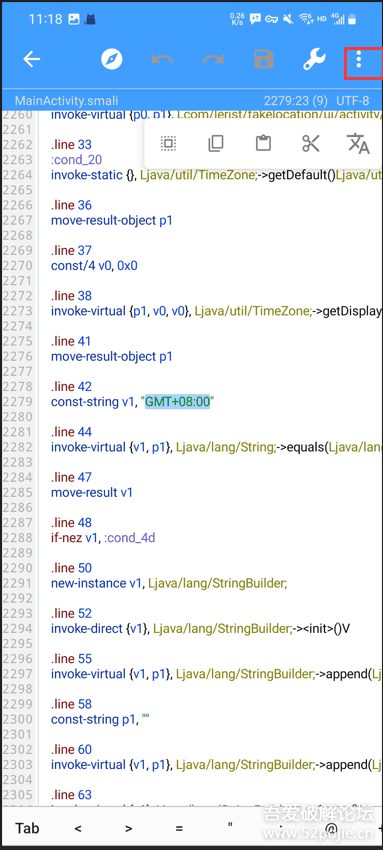This screenshot has height=850, width=383.
Task: Tap the back arrow icon
Action: tap(32, 59)
